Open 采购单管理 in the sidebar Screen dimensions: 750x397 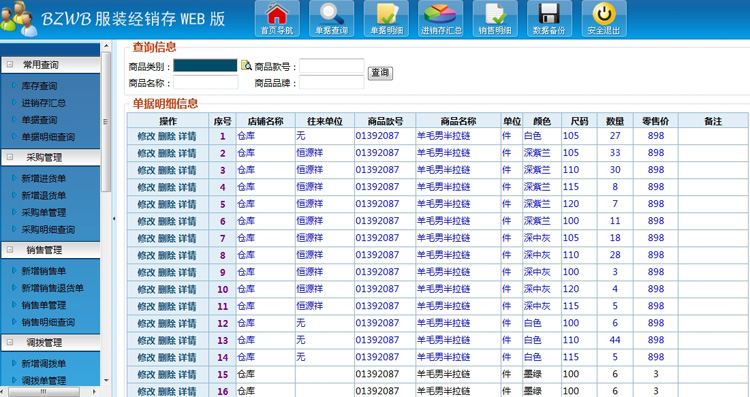44,212
